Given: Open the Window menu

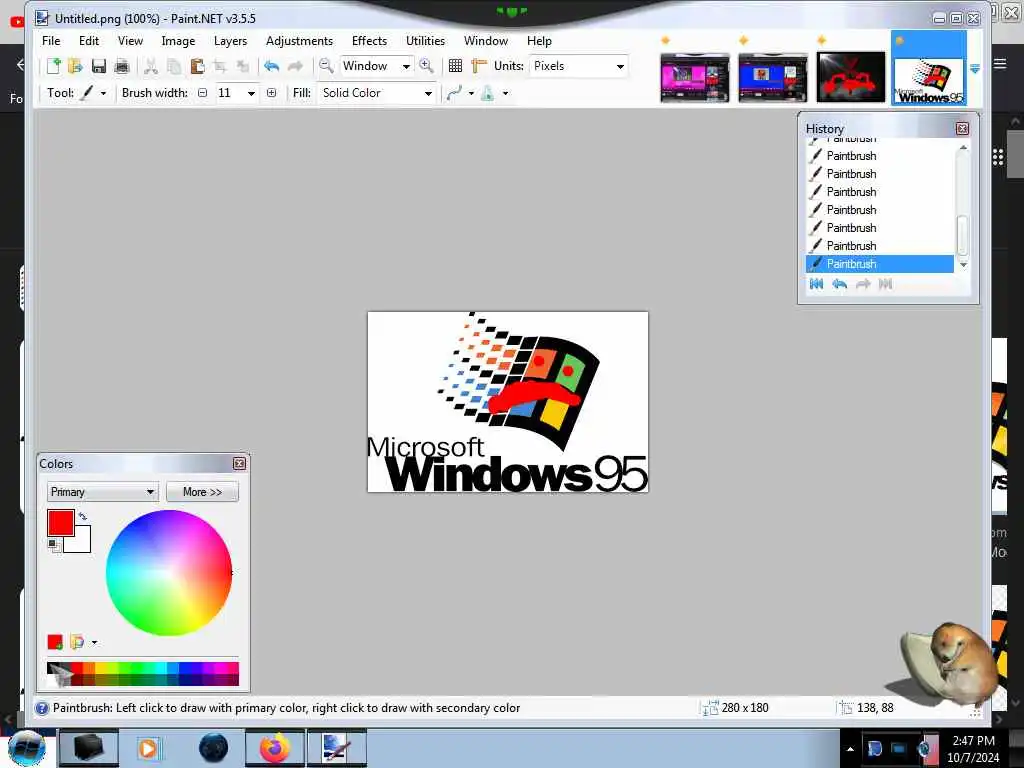Looking at the screenshot, I should 486,40.
